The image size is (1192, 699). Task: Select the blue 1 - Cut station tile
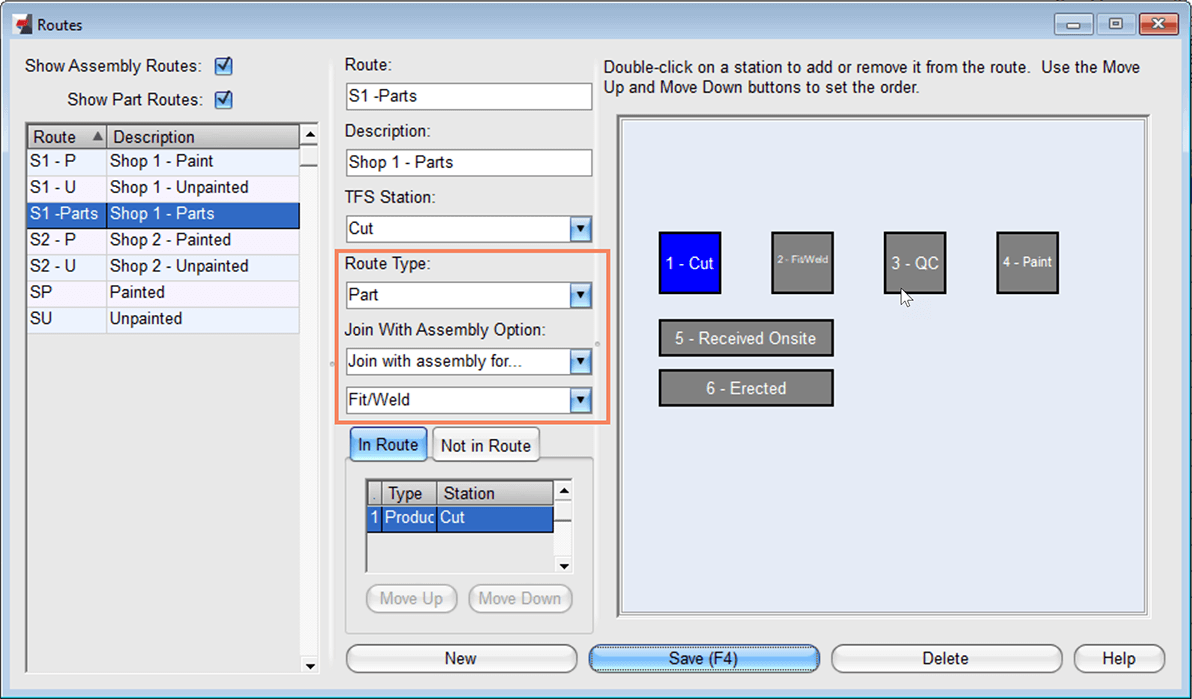(689, 263)
